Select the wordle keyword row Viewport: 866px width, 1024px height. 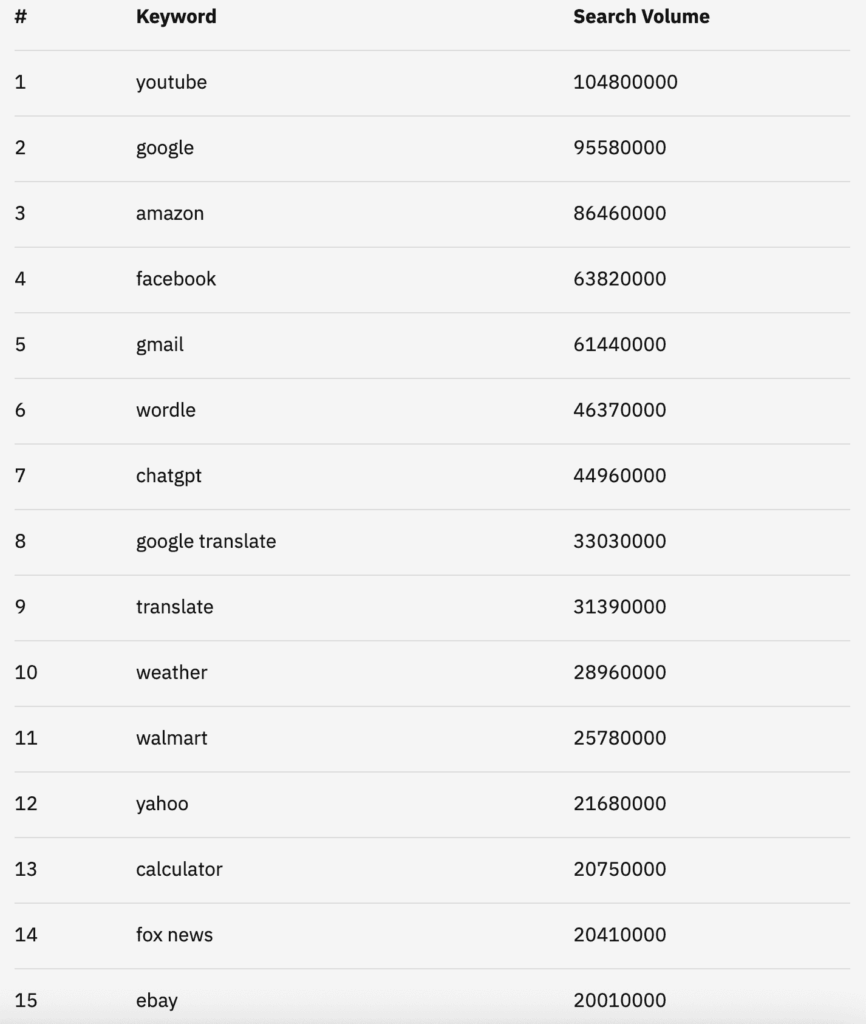[432, 411]
